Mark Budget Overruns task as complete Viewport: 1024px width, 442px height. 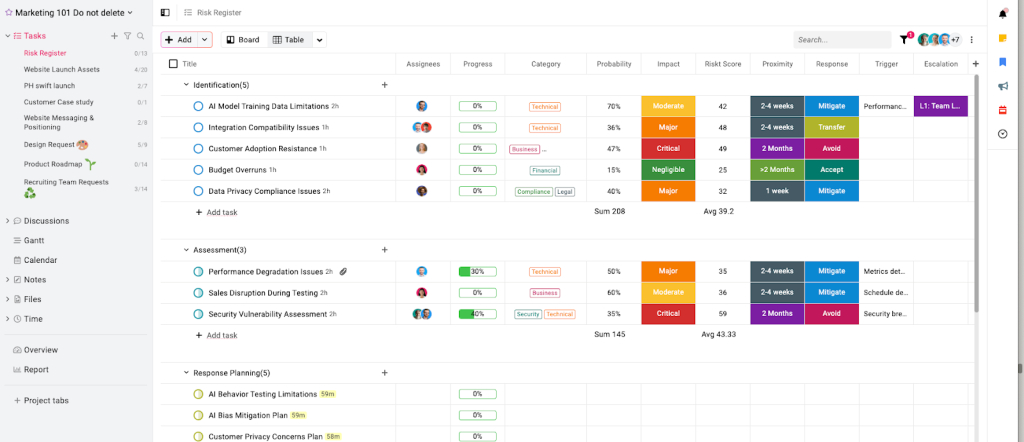198,170
